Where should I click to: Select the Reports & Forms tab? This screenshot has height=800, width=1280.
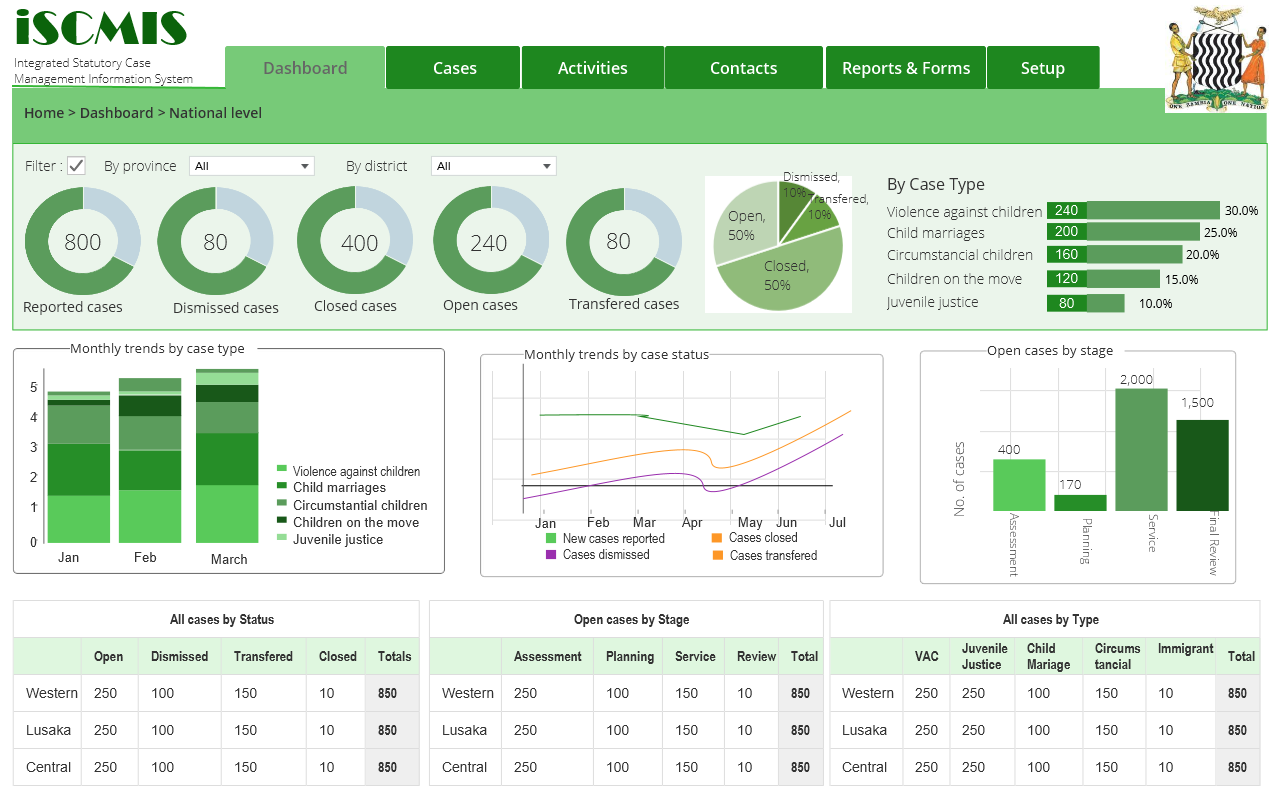tap(906, 68)
